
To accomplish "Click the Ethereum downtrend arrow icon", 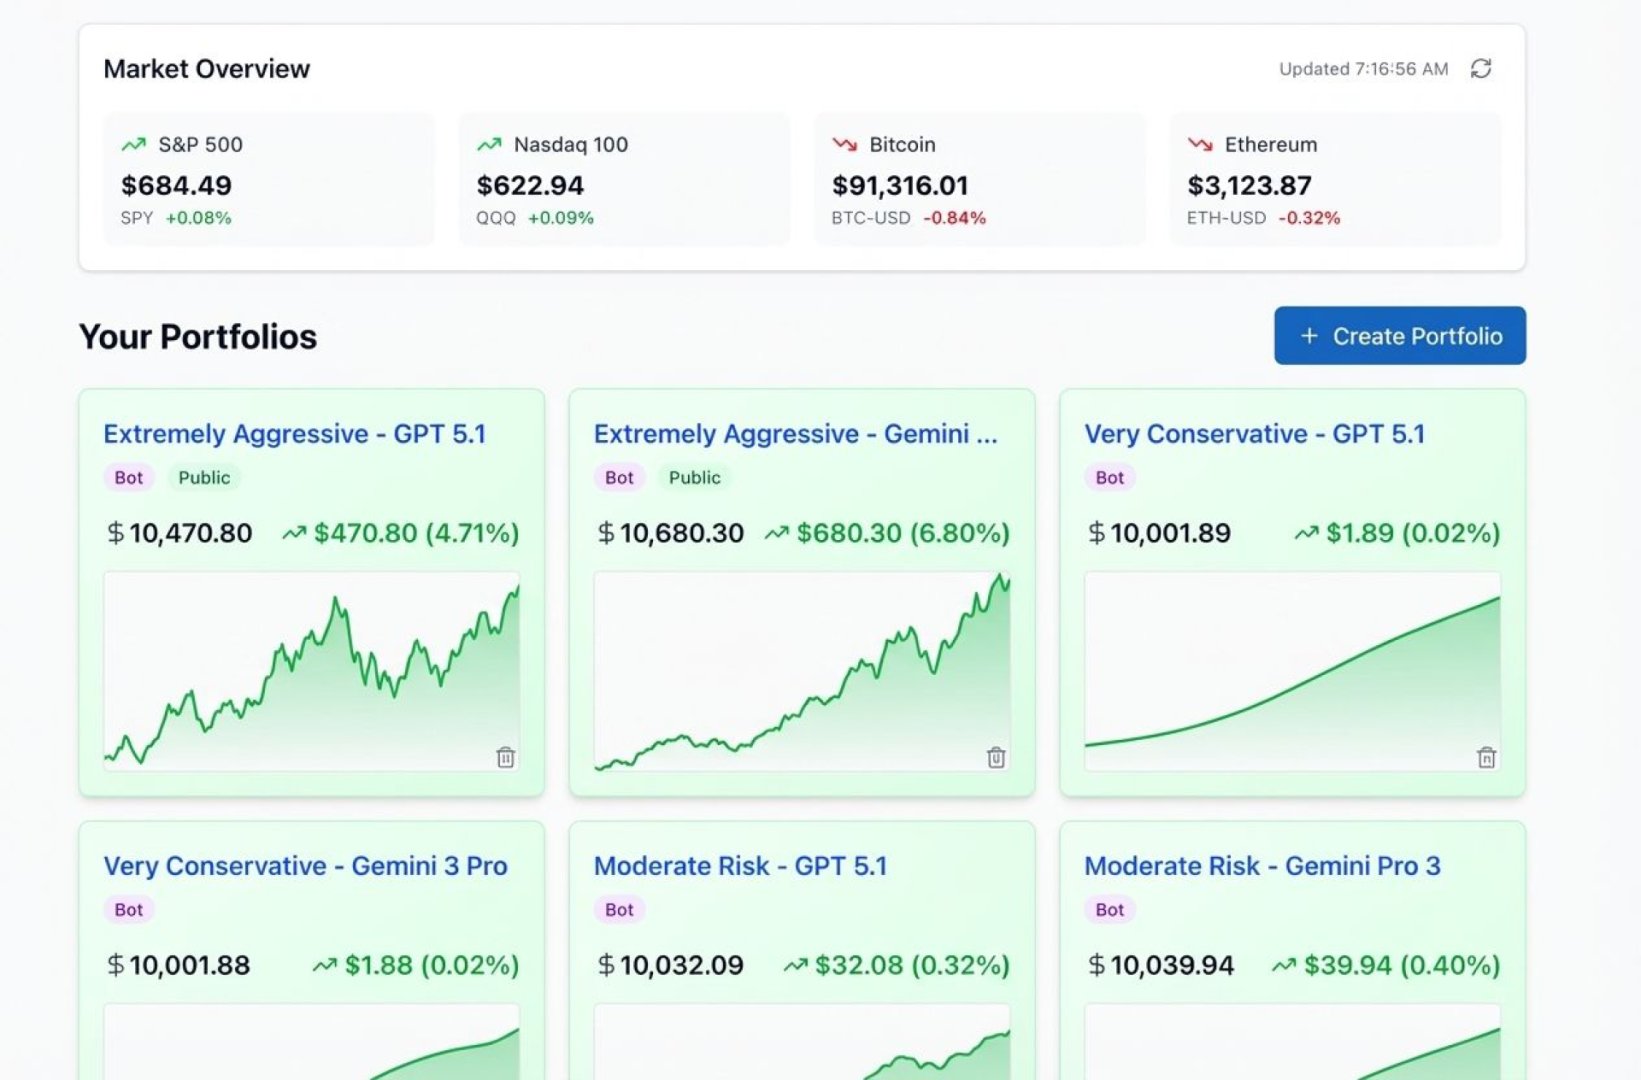I will 1197,144.
